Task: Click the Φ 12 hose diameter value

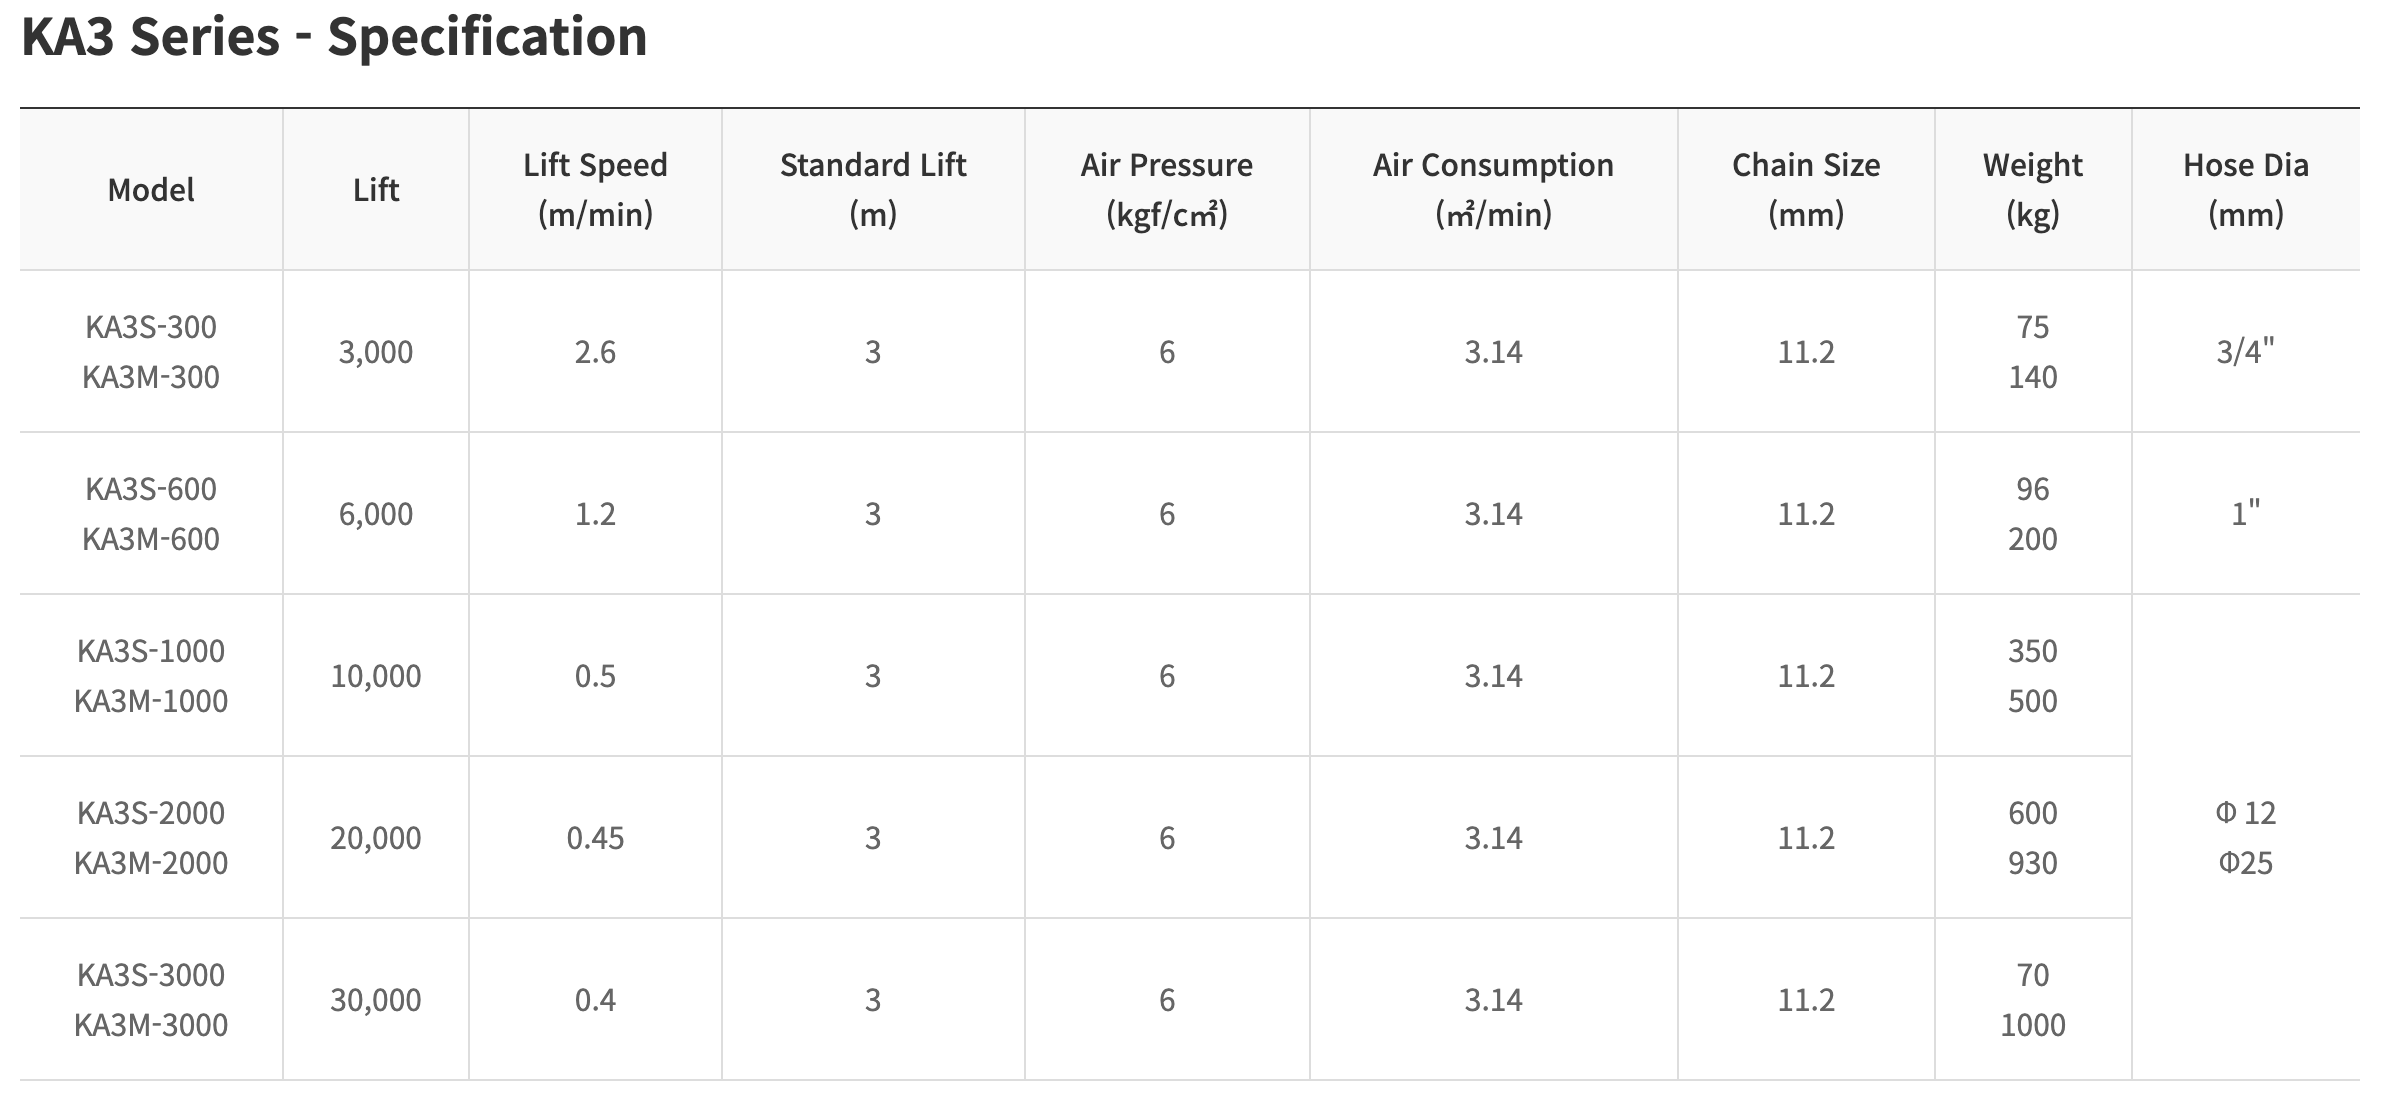Action: 2245,813
